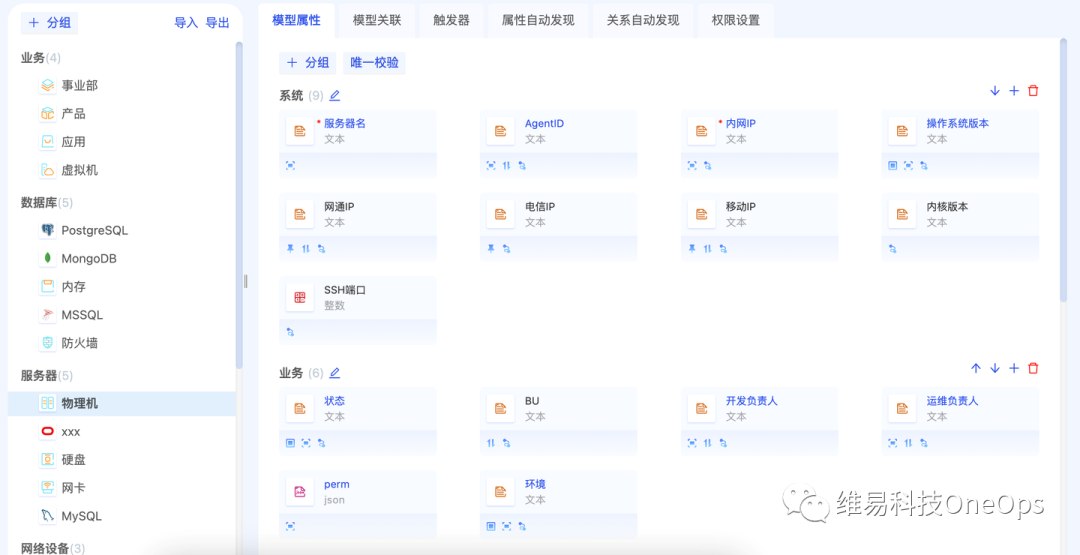The image size is (1080, 555).
Task: Add an attribute to the 业务 attribute group
Action: [1014, 368]
